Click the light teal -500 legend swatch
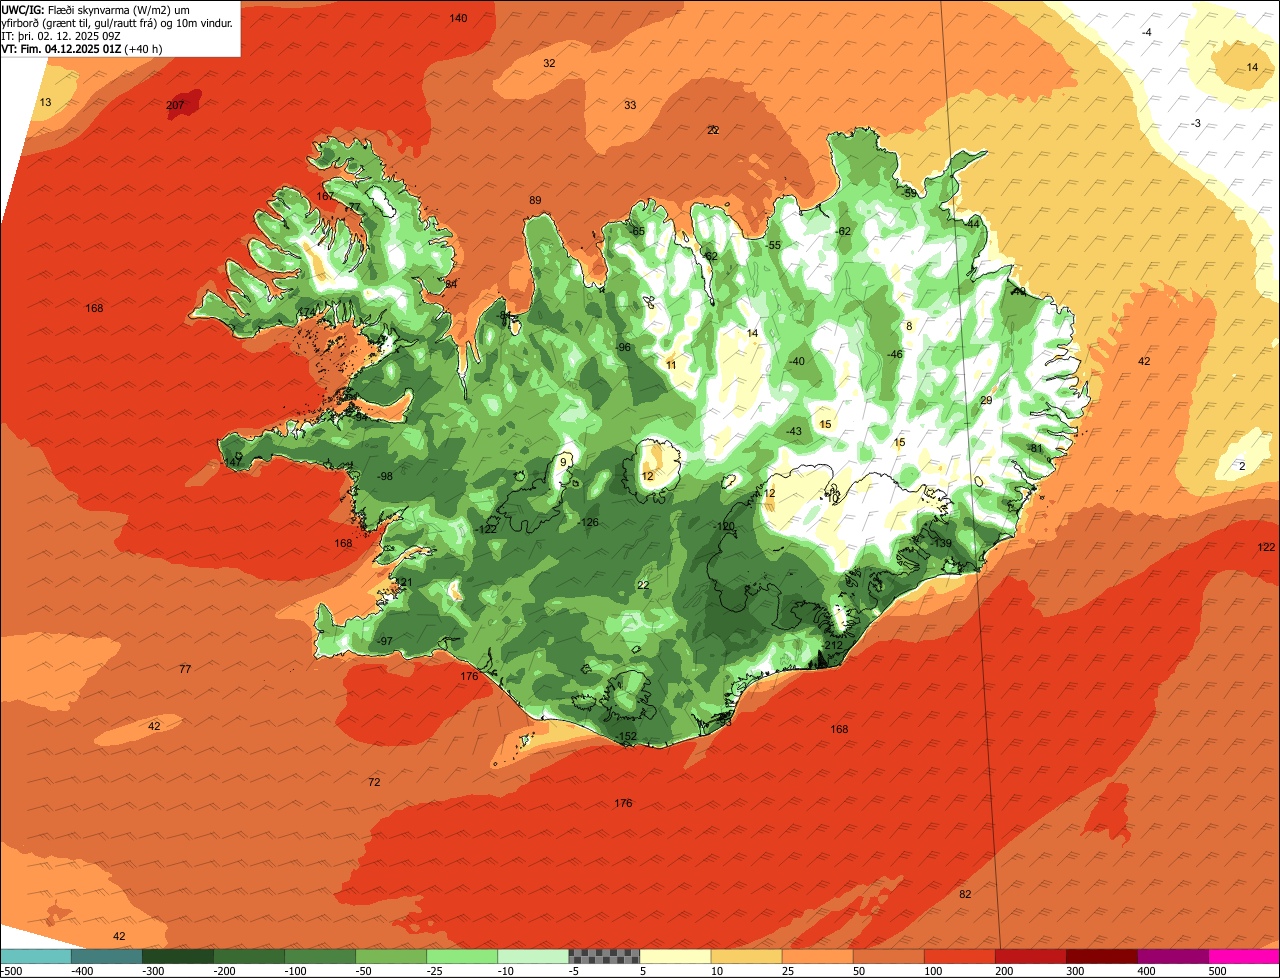 click(x=35, y=956)
